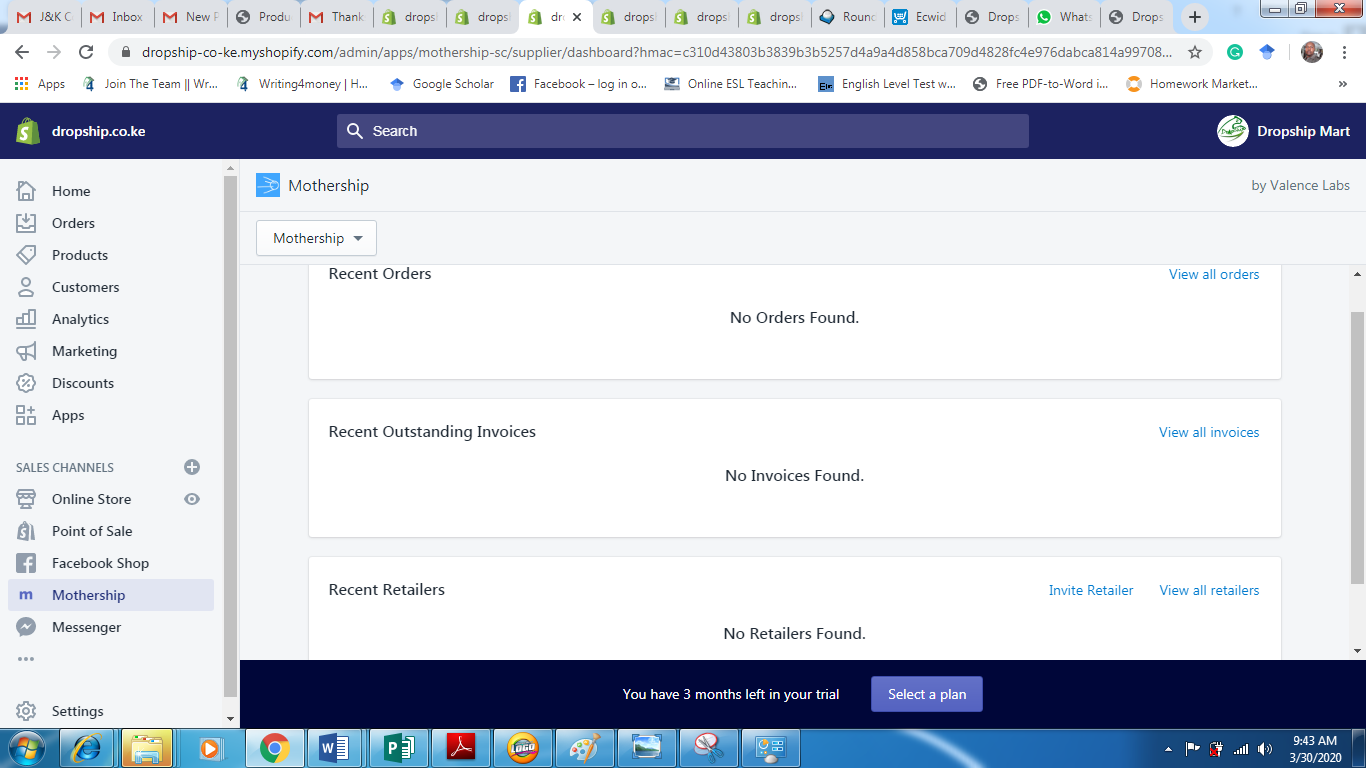Click system clock 9:43 AM
Viewport: 1366px width, 768px height.
1315,741
